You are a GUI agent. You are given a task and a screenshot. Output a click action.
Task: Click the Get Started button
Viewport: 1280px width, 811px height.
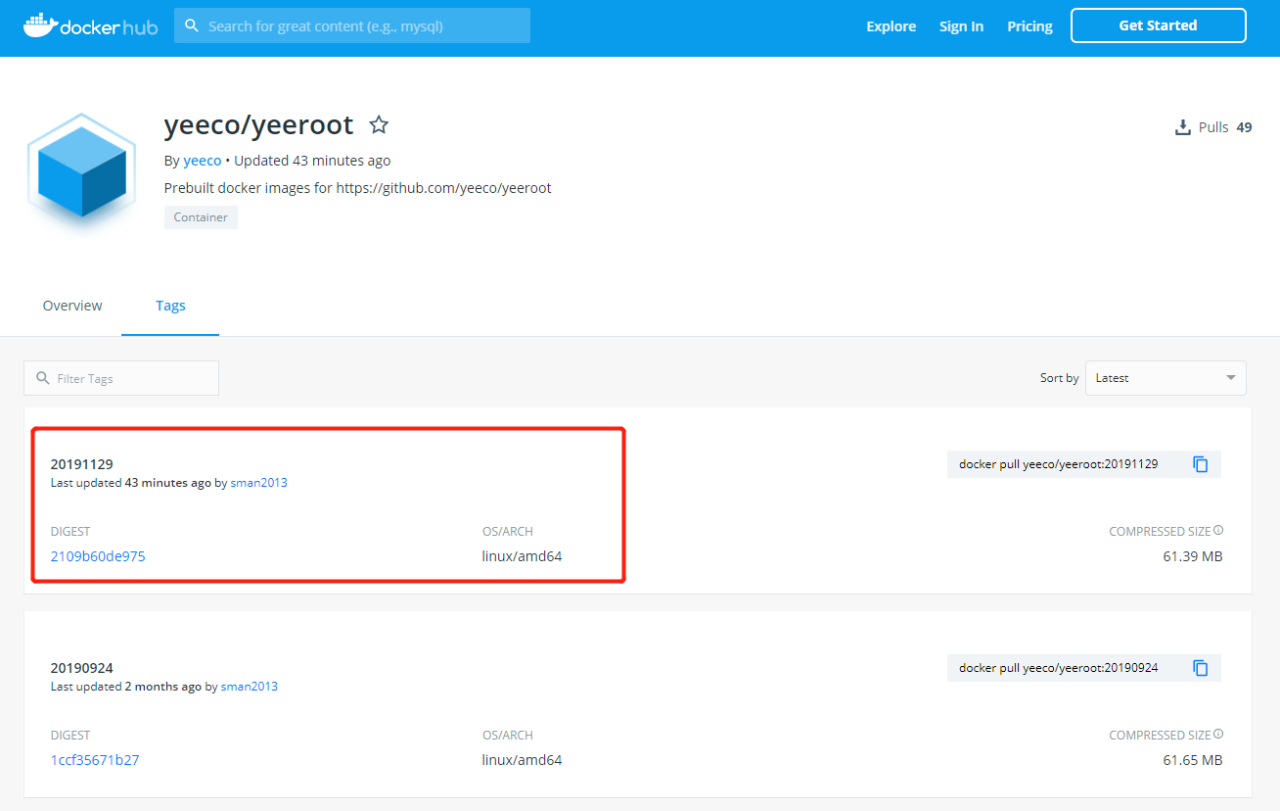pyautogui.click(x=1158, y=26)
